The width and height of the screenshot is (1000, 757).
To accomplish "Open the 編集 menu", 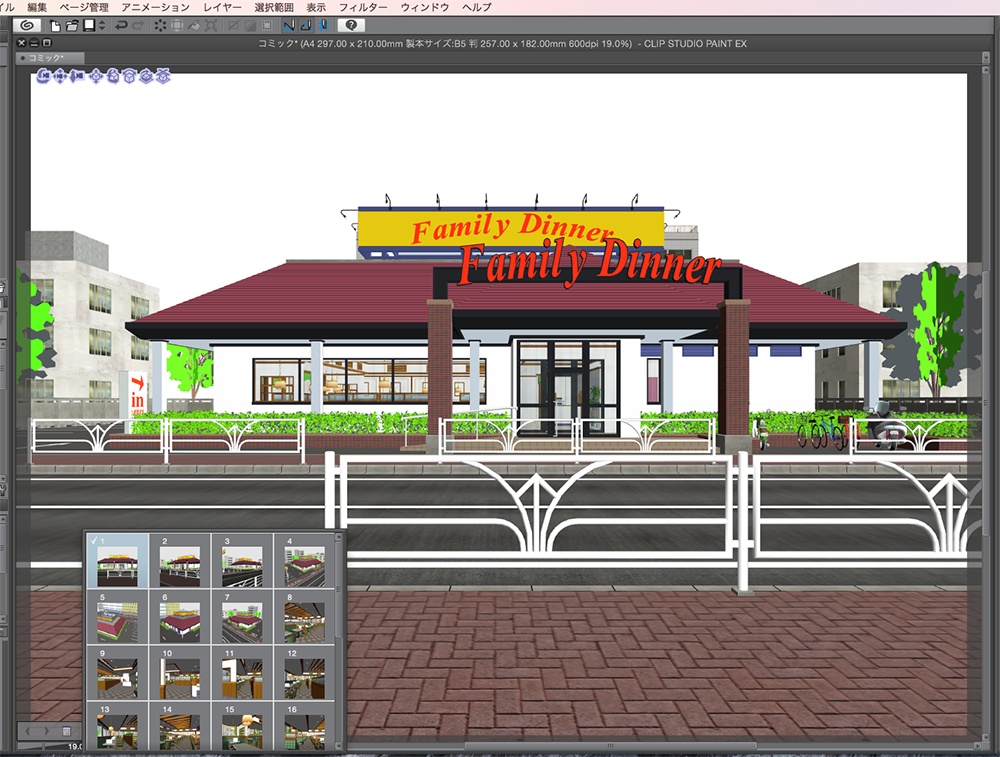I will point(37,7).
